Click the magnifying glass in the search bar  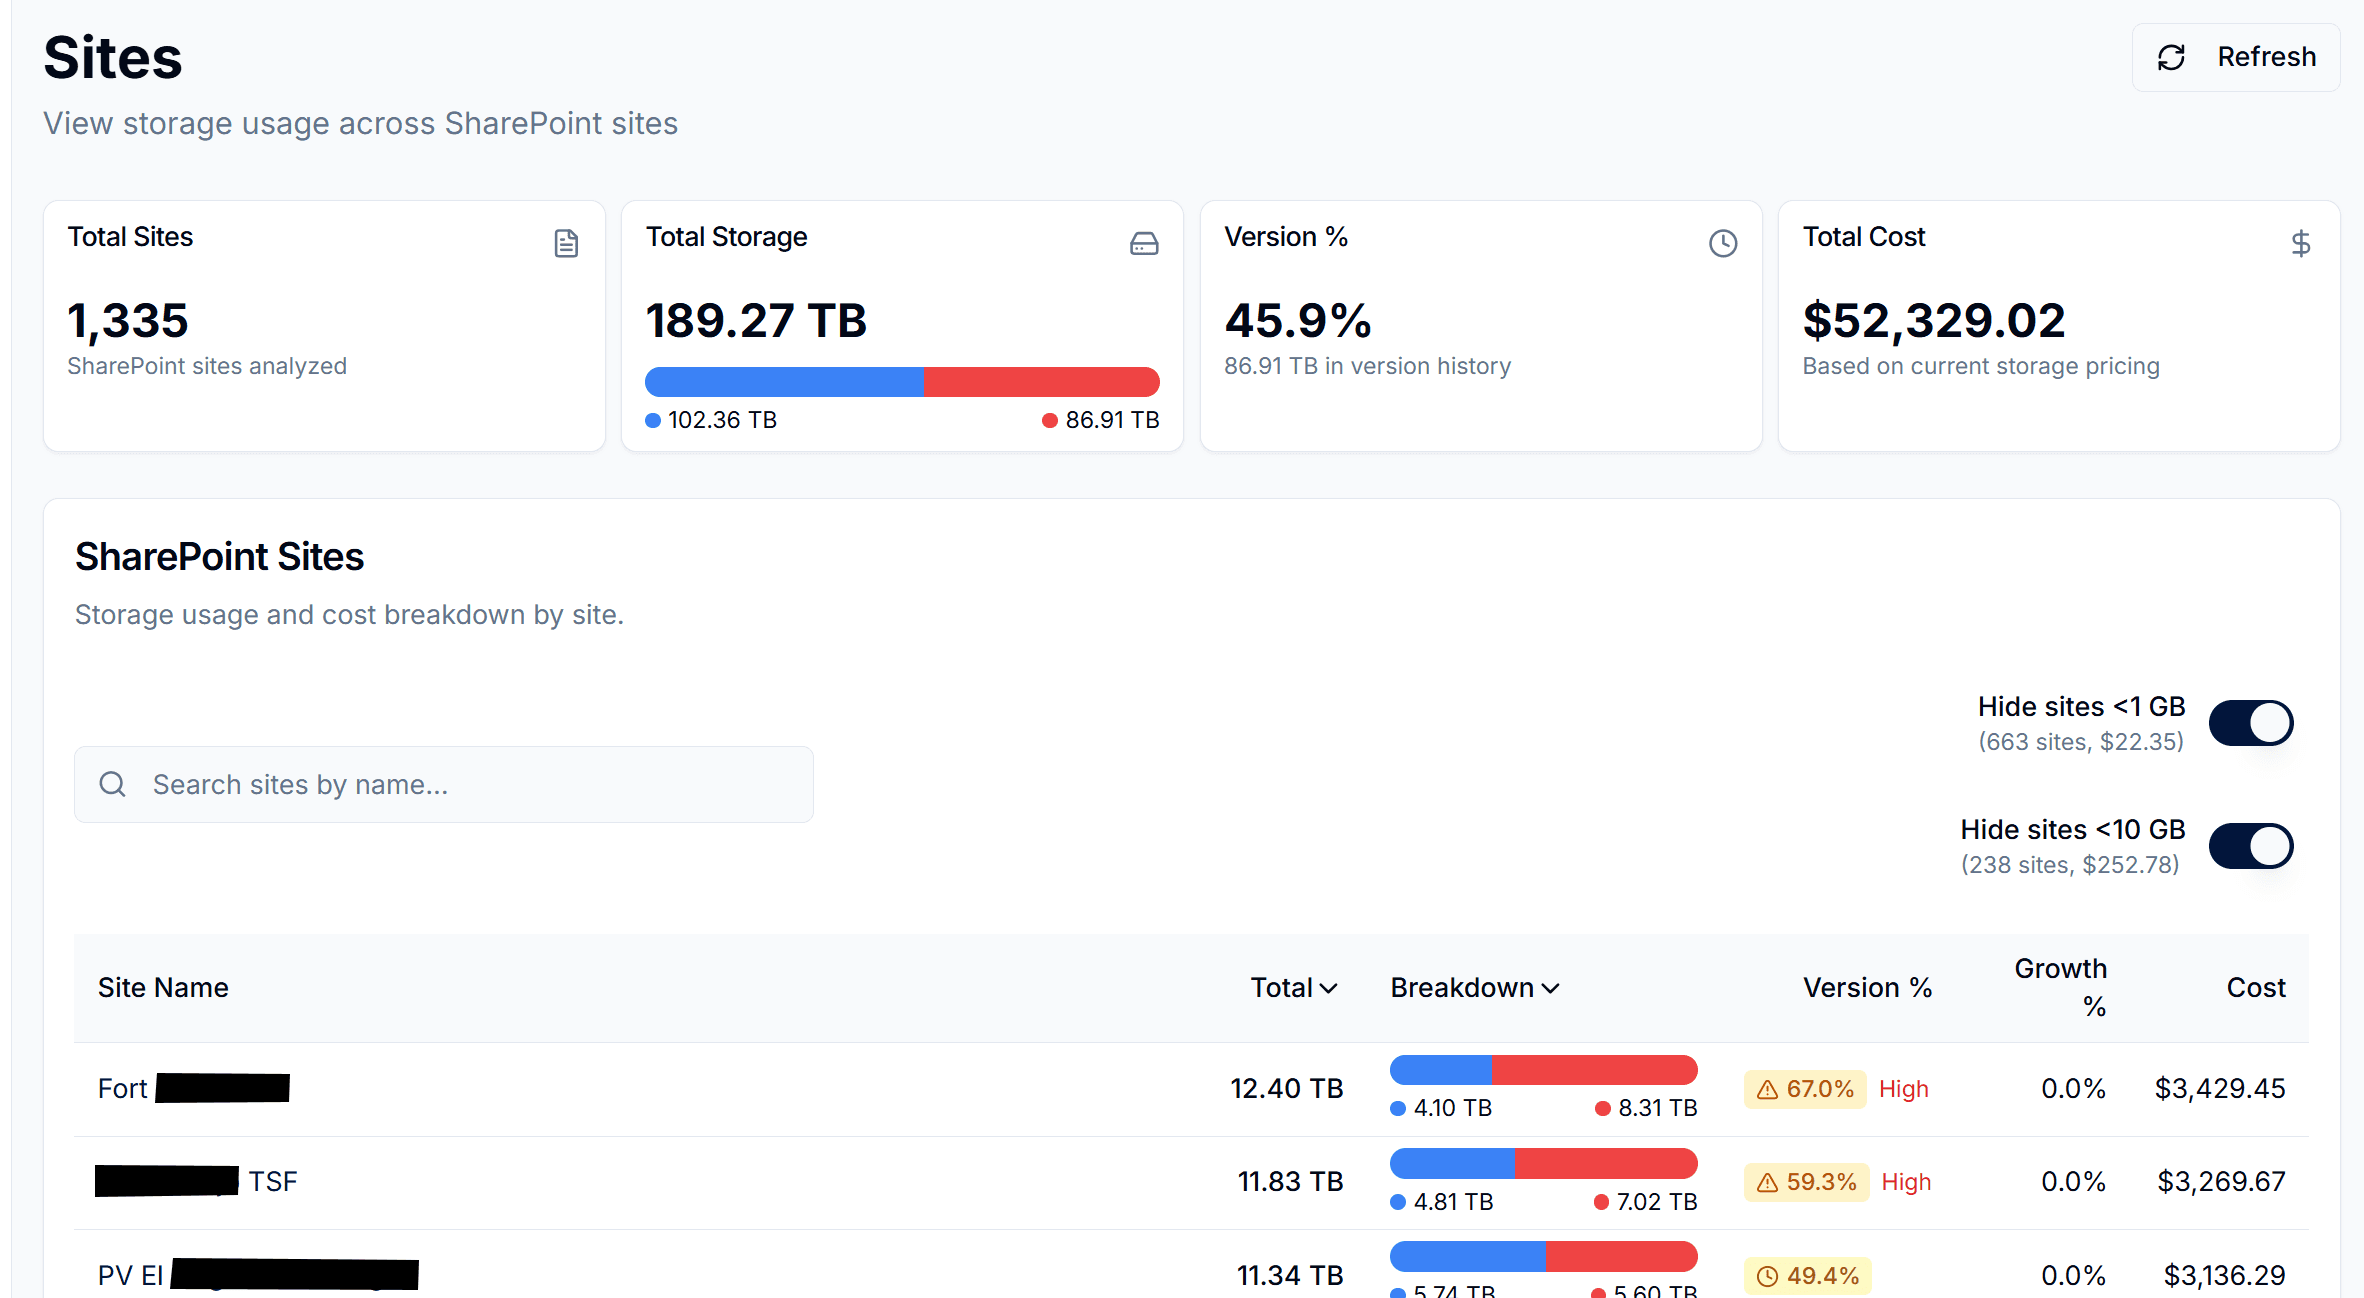point(112,784)
